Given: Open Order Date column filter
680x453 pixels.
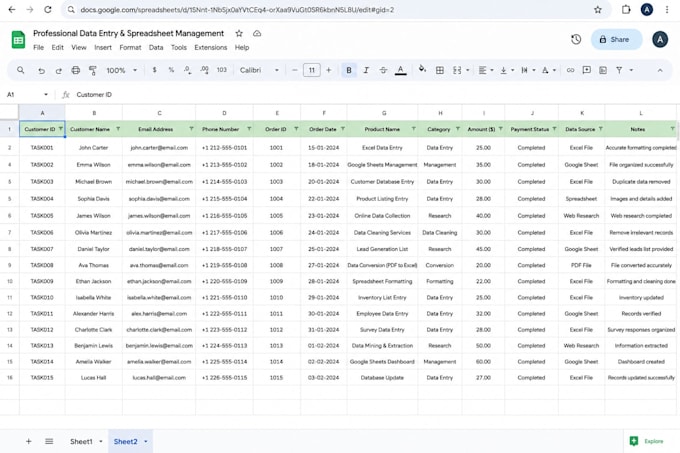Looking at the screenshot, I should tap(343, 129).
